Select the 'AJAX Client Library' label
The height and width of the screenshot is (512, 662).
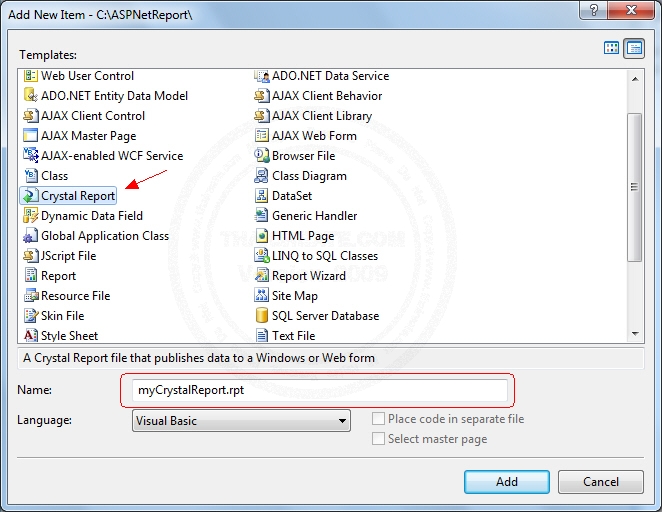tap(322, 116)
